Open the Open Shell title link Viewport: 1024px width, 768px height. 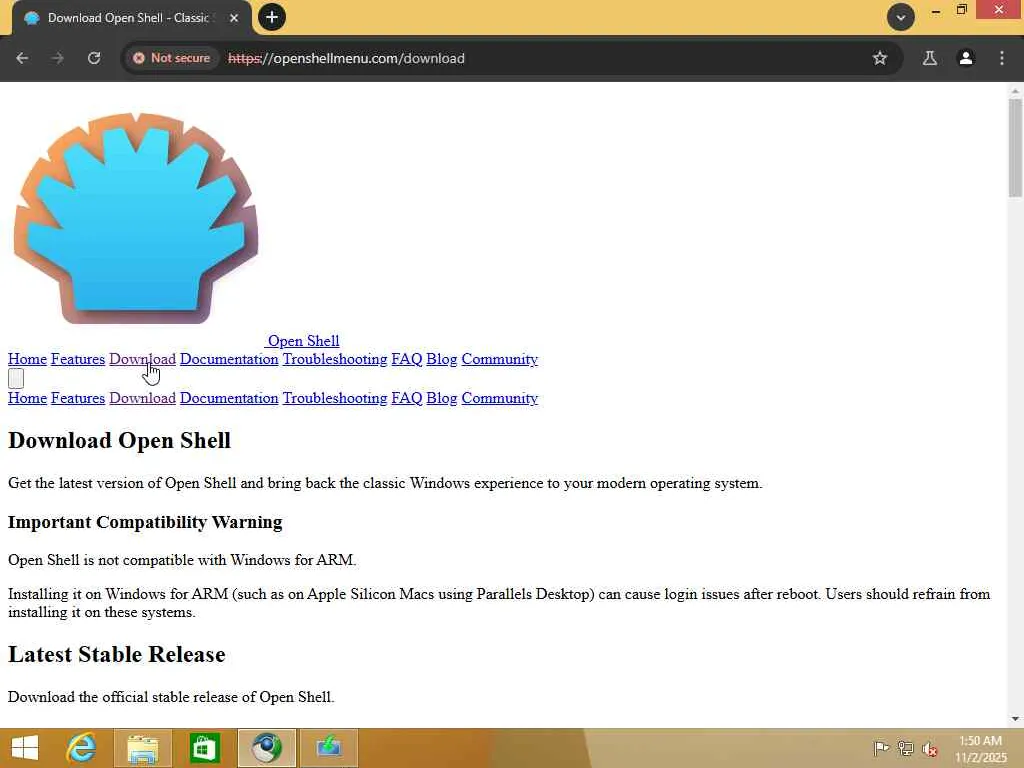303,341
